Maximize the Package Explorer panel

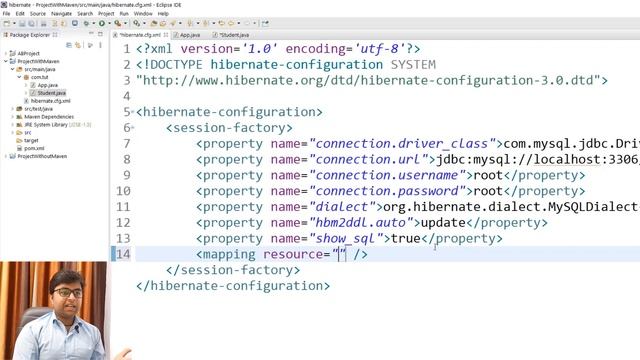[x=100, y=34]
